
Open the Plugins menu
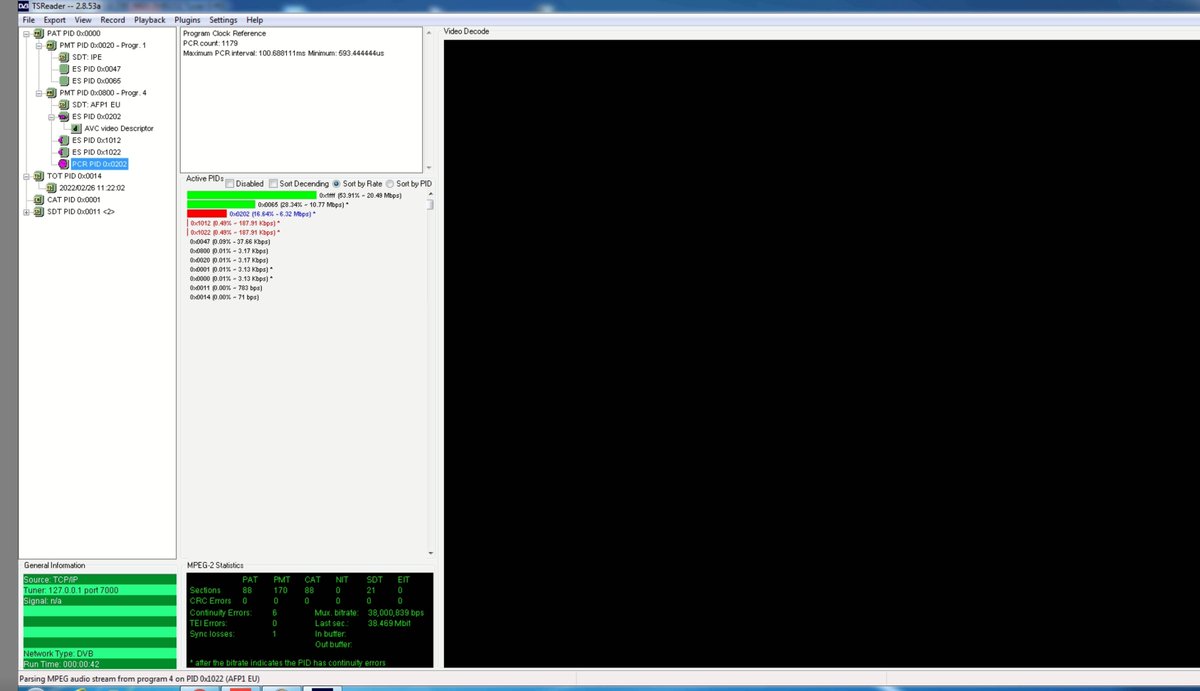click(187, 20)
